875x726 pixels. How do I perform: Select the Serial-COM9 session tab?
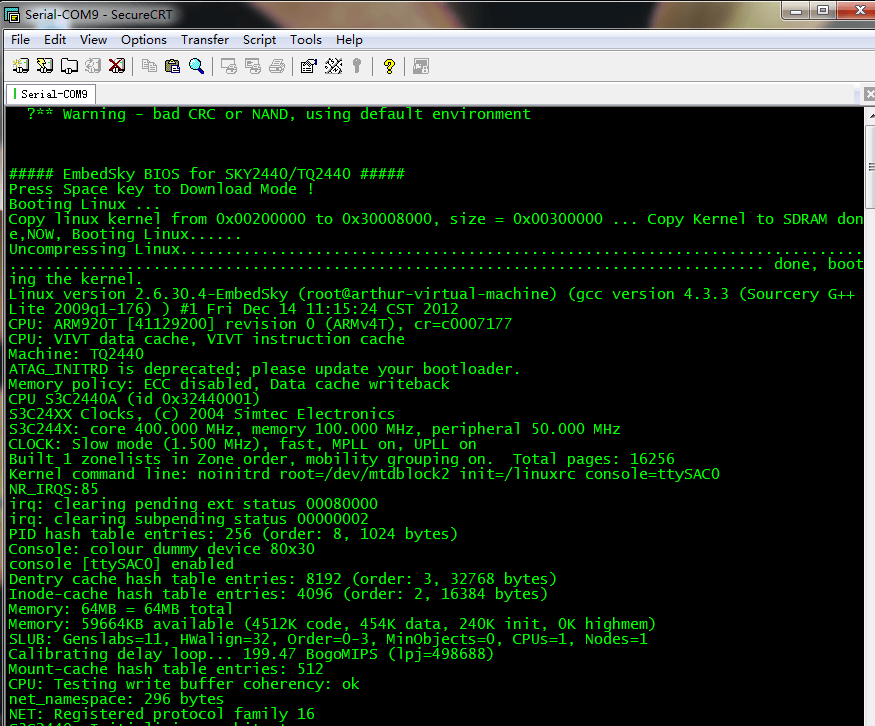pyautogui.click(x=55, y=94)
